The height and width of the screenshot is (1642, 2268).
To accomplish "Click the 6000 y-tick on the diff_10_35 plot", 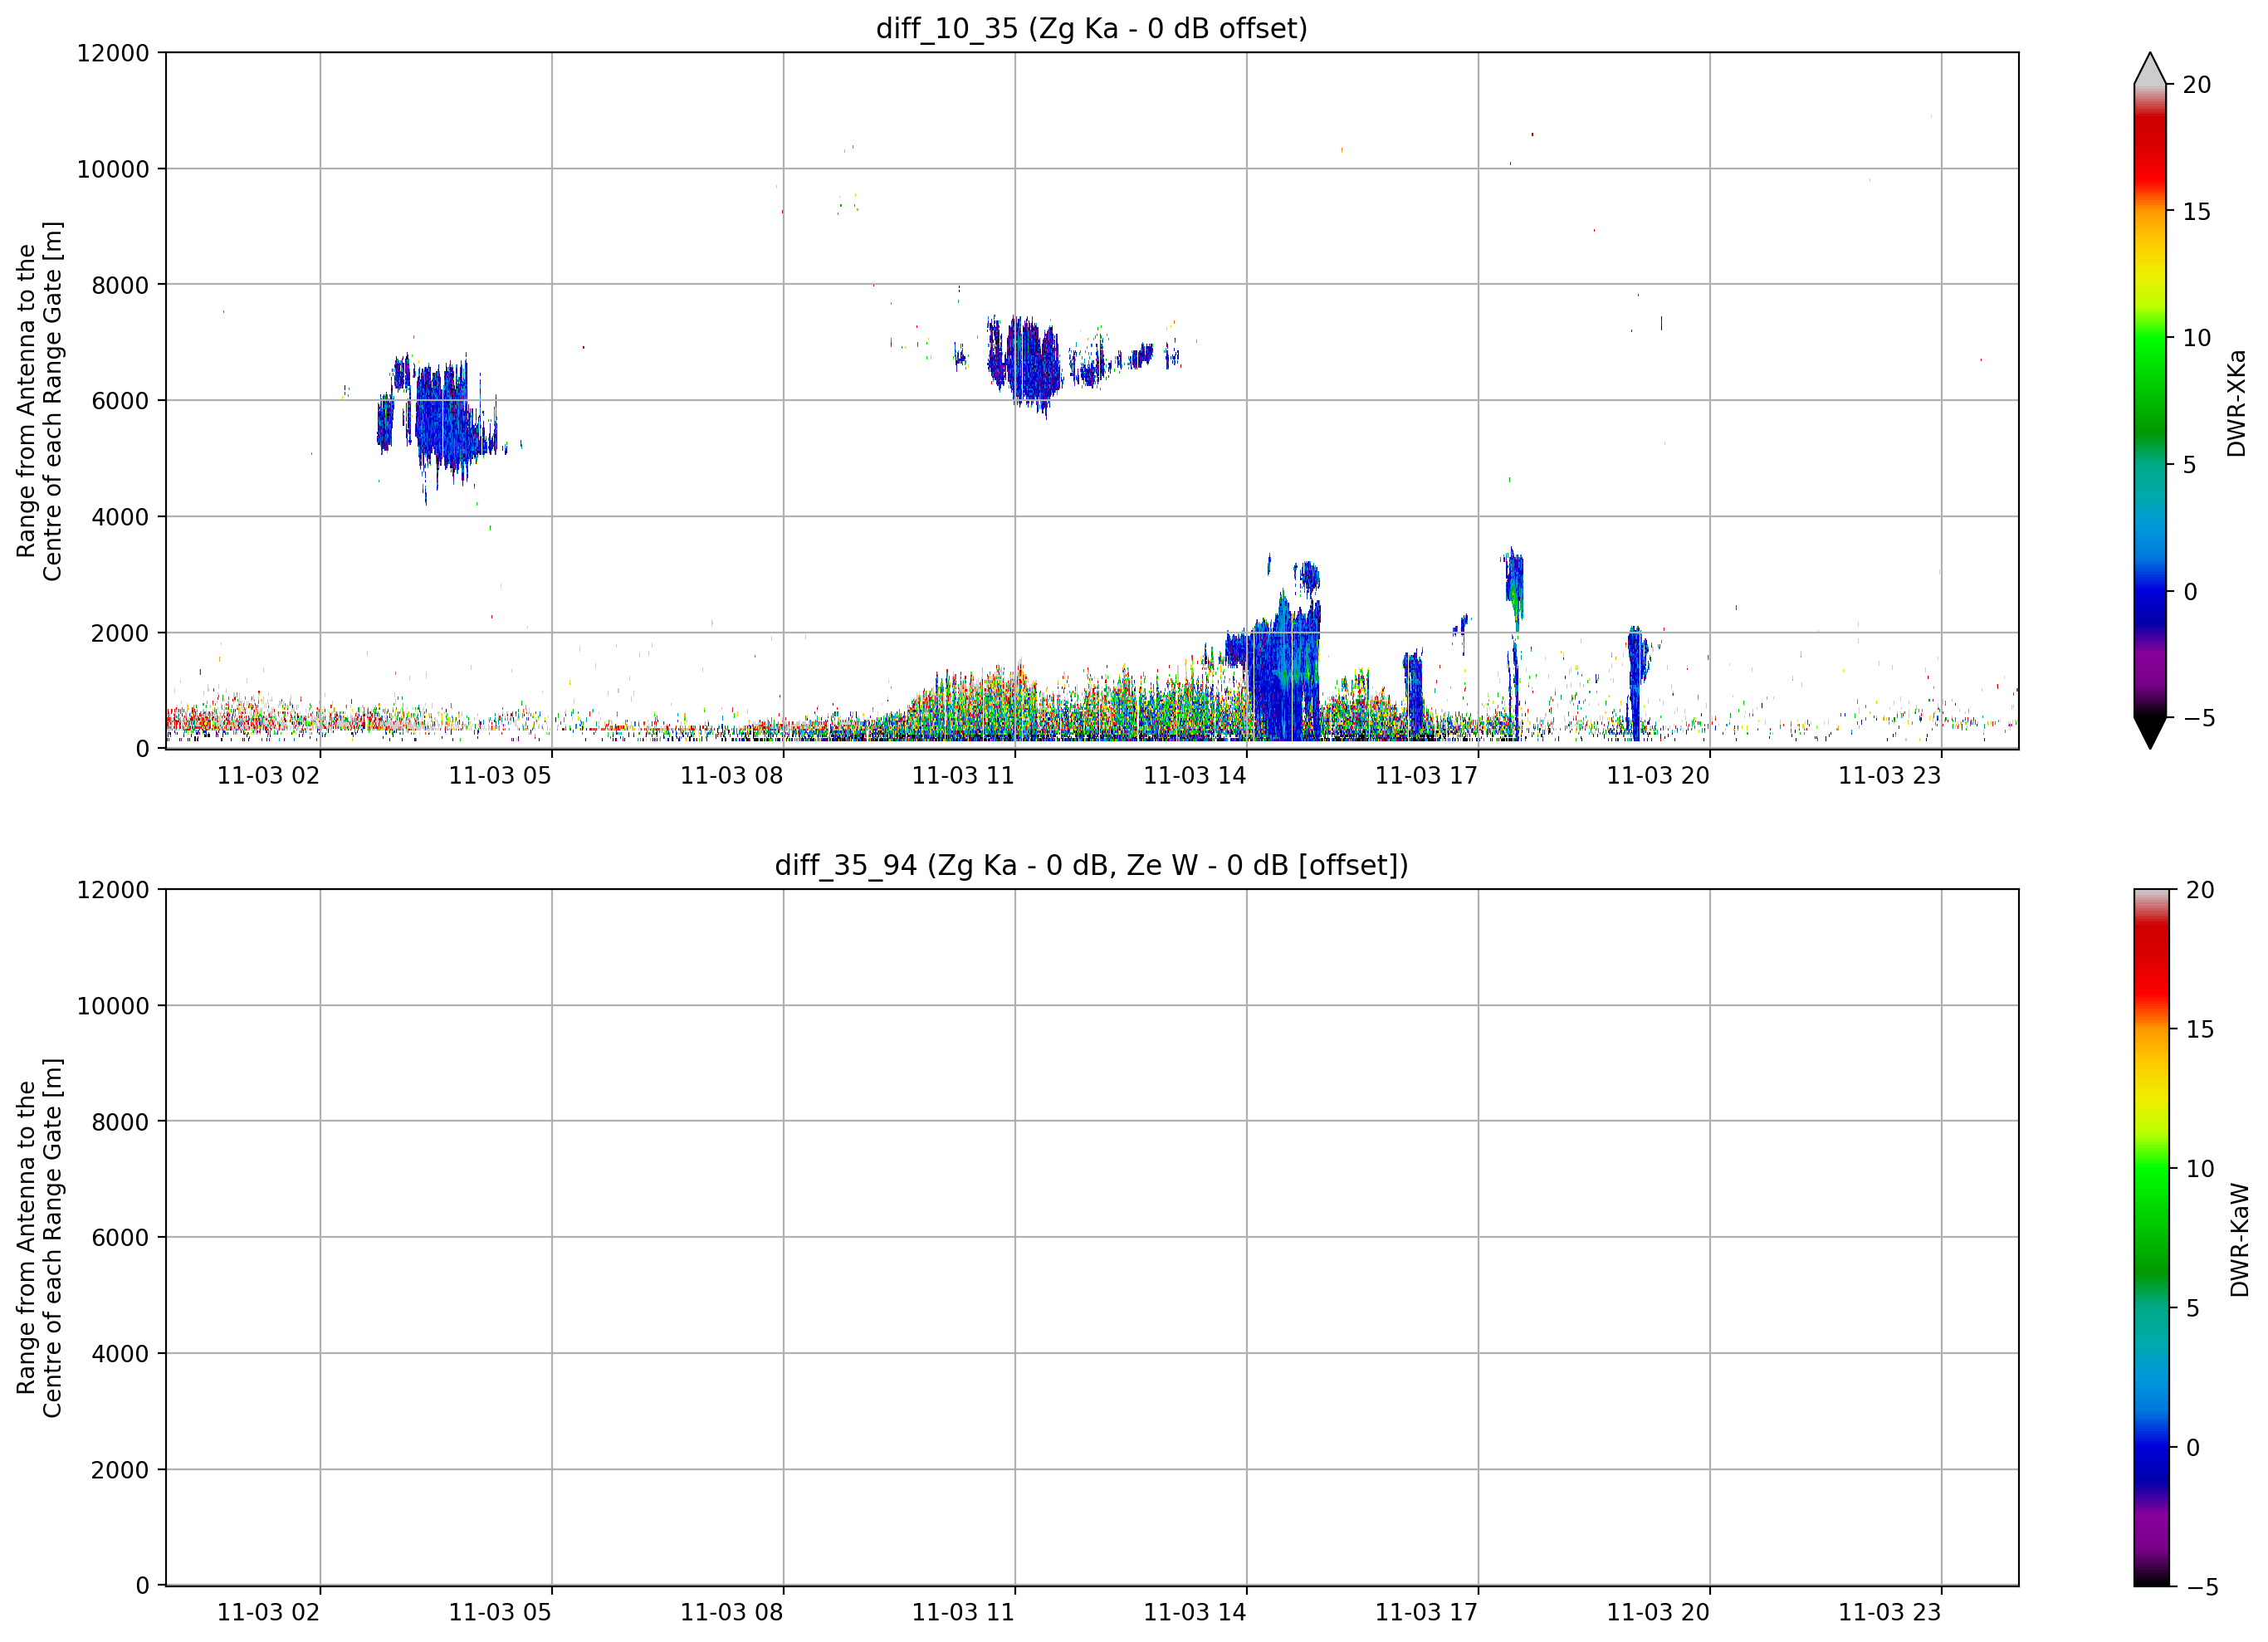I will point(120,401).
